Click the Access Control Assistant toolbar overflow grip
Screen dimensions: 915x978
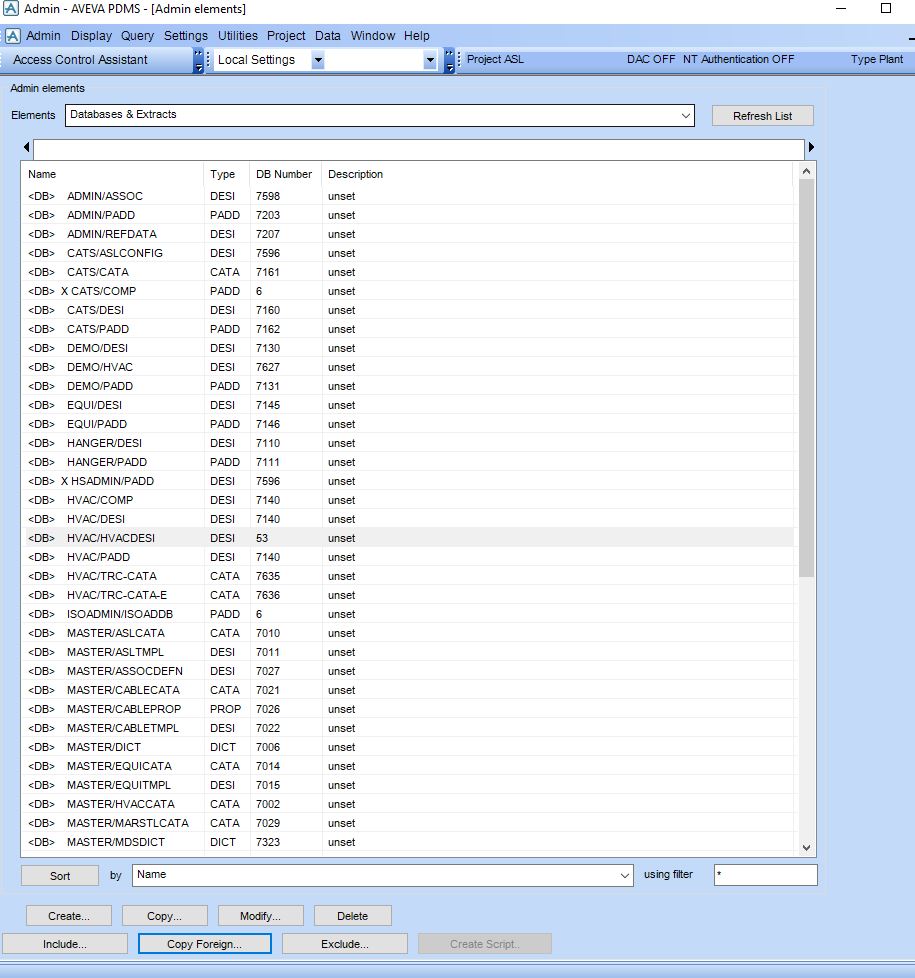click(198, 60)
